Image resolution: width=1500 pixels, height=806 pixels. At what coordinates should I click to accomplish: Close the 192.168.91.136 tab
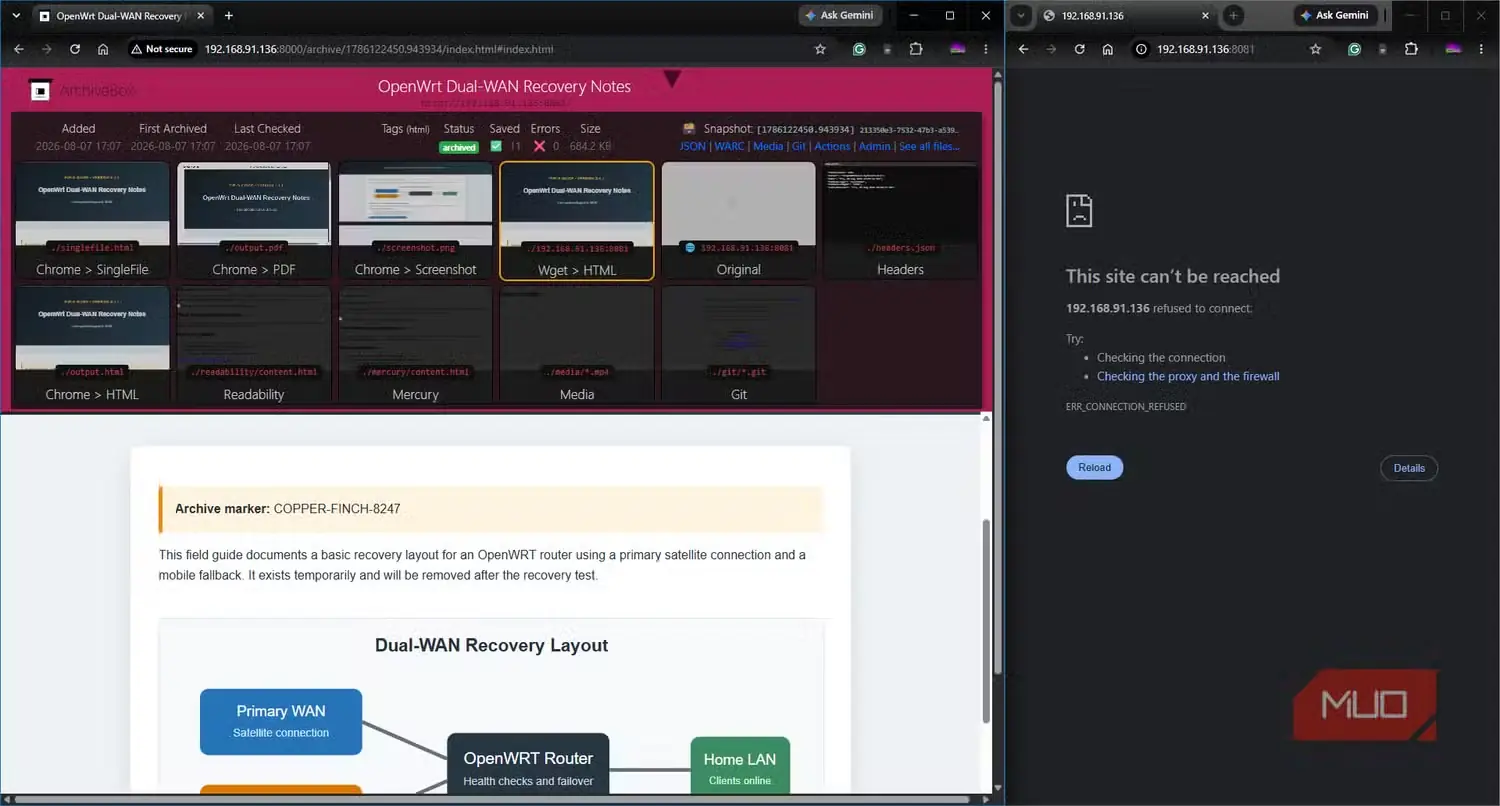pyautogui.click(x=1206, y=16)
